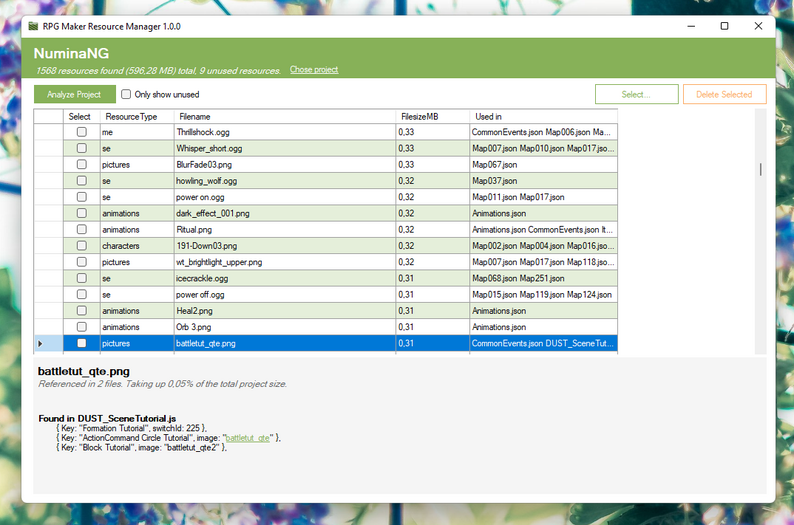Screen dimensions: 794x525
Task: Select the icecrackle.ogg filename cell
Action: point(285,278)
